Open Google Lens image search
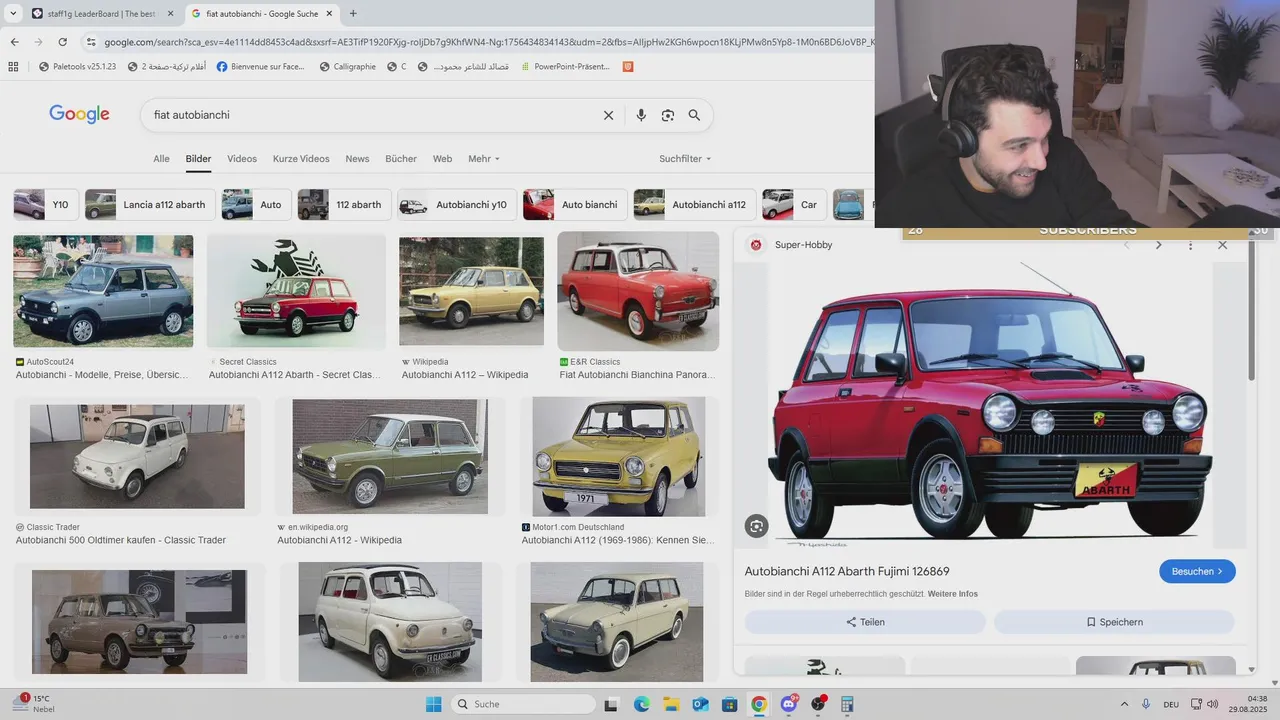Image resolution: width=1280 pixels, height=720 pixels. (x=668, y=115)
